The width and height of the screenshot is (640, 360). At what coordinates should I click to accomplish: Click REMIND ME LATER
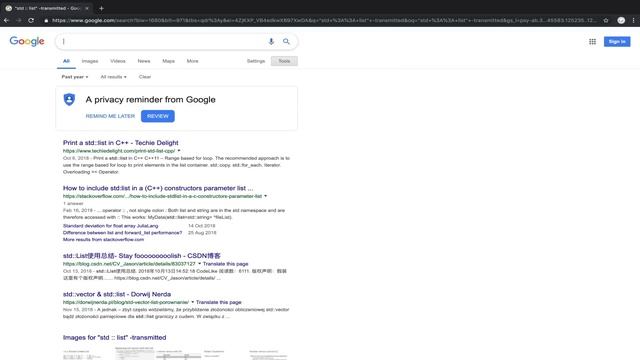point(110,116)
